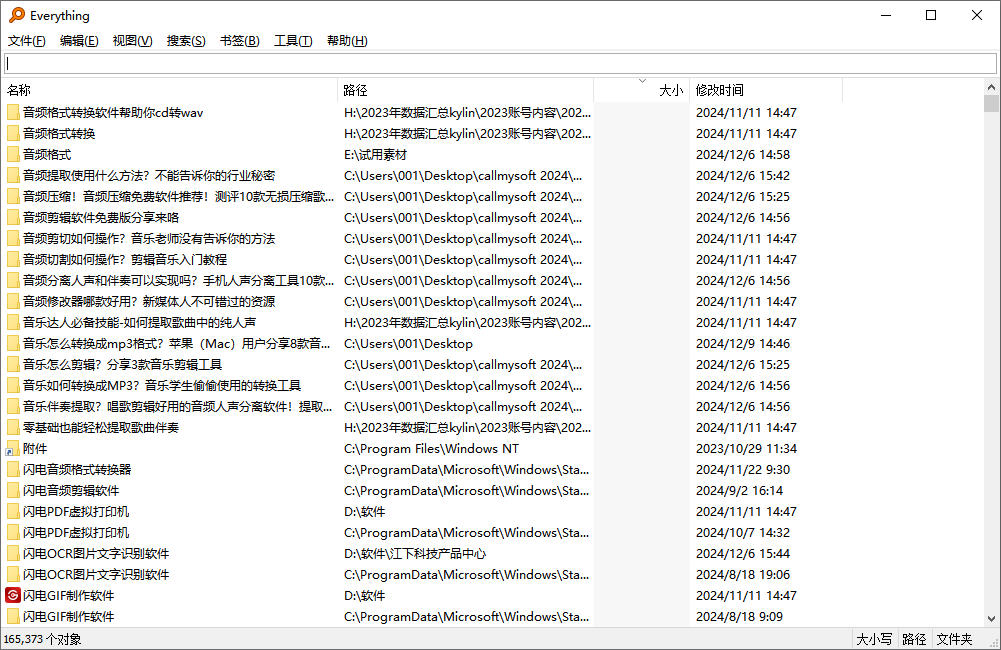
Task: Click folder icon of 闪电PDF虚拟打印机 in D:\软件
Action: click(13, 512)
